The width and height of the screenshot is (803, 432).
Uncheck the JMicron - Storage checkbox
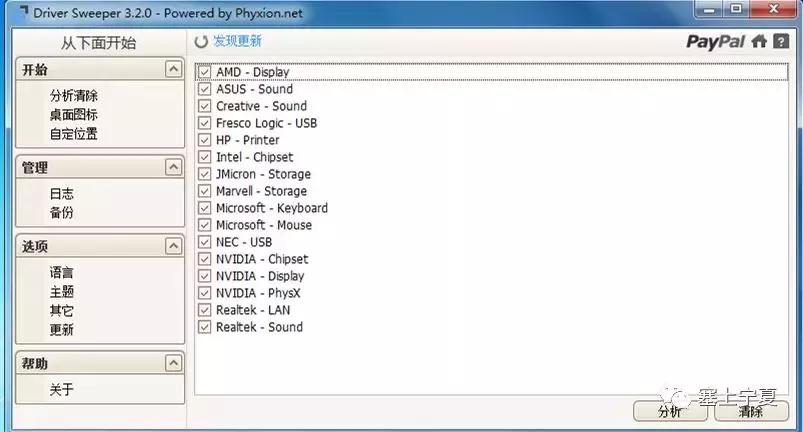pos(204,174)
